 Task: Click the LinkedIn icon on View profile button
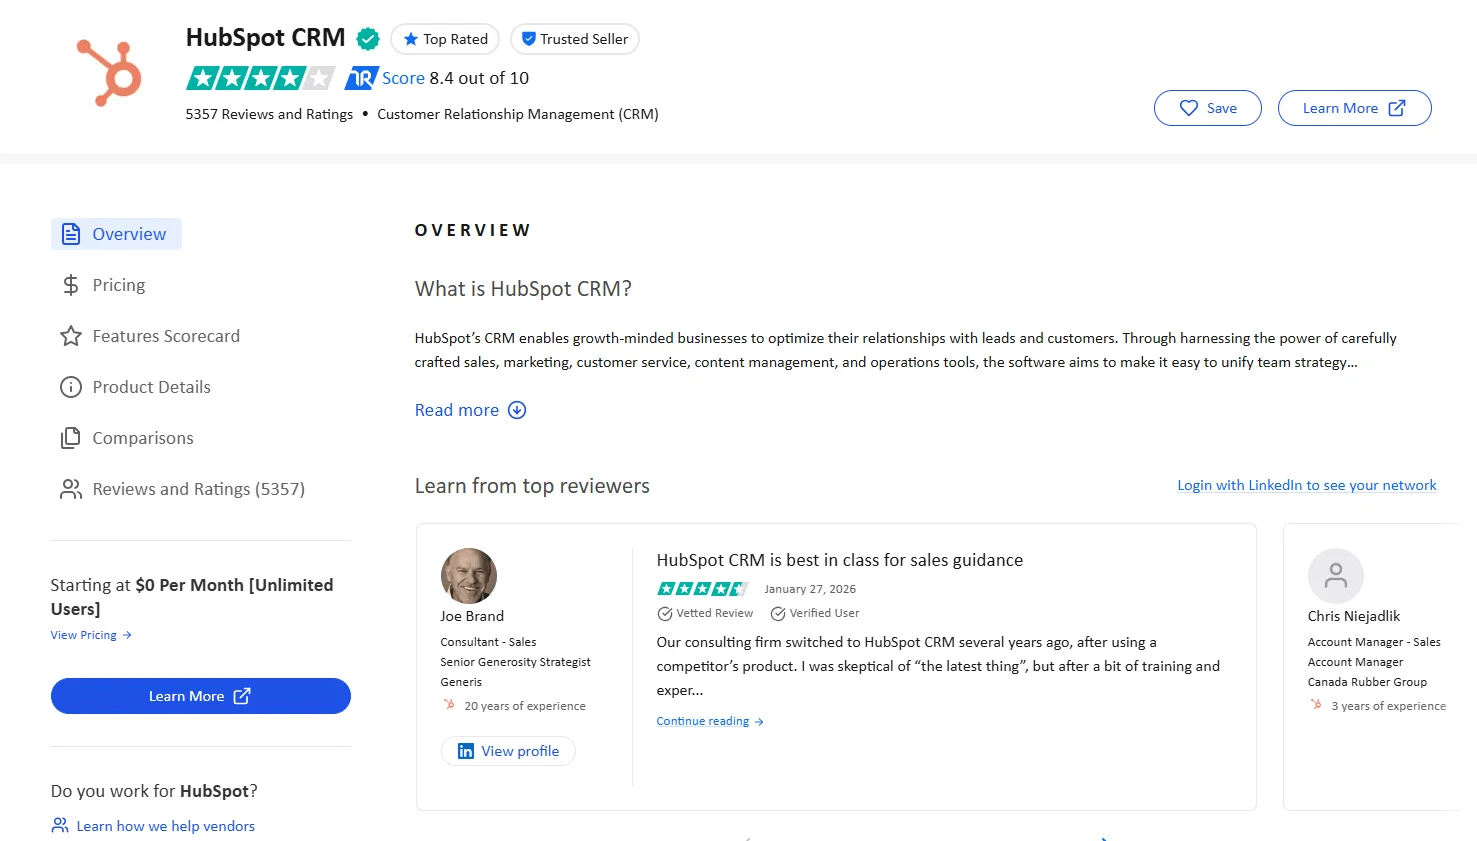(x=466, y=750)
